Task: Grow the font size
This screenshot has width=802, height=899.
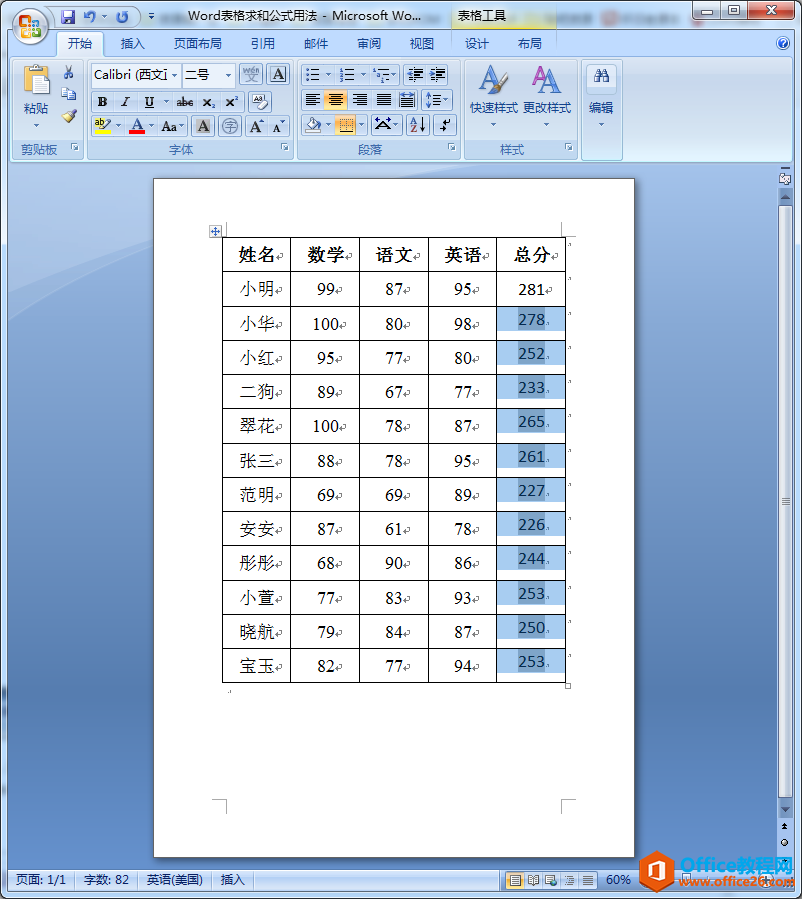Action: [x=256, y=126]
